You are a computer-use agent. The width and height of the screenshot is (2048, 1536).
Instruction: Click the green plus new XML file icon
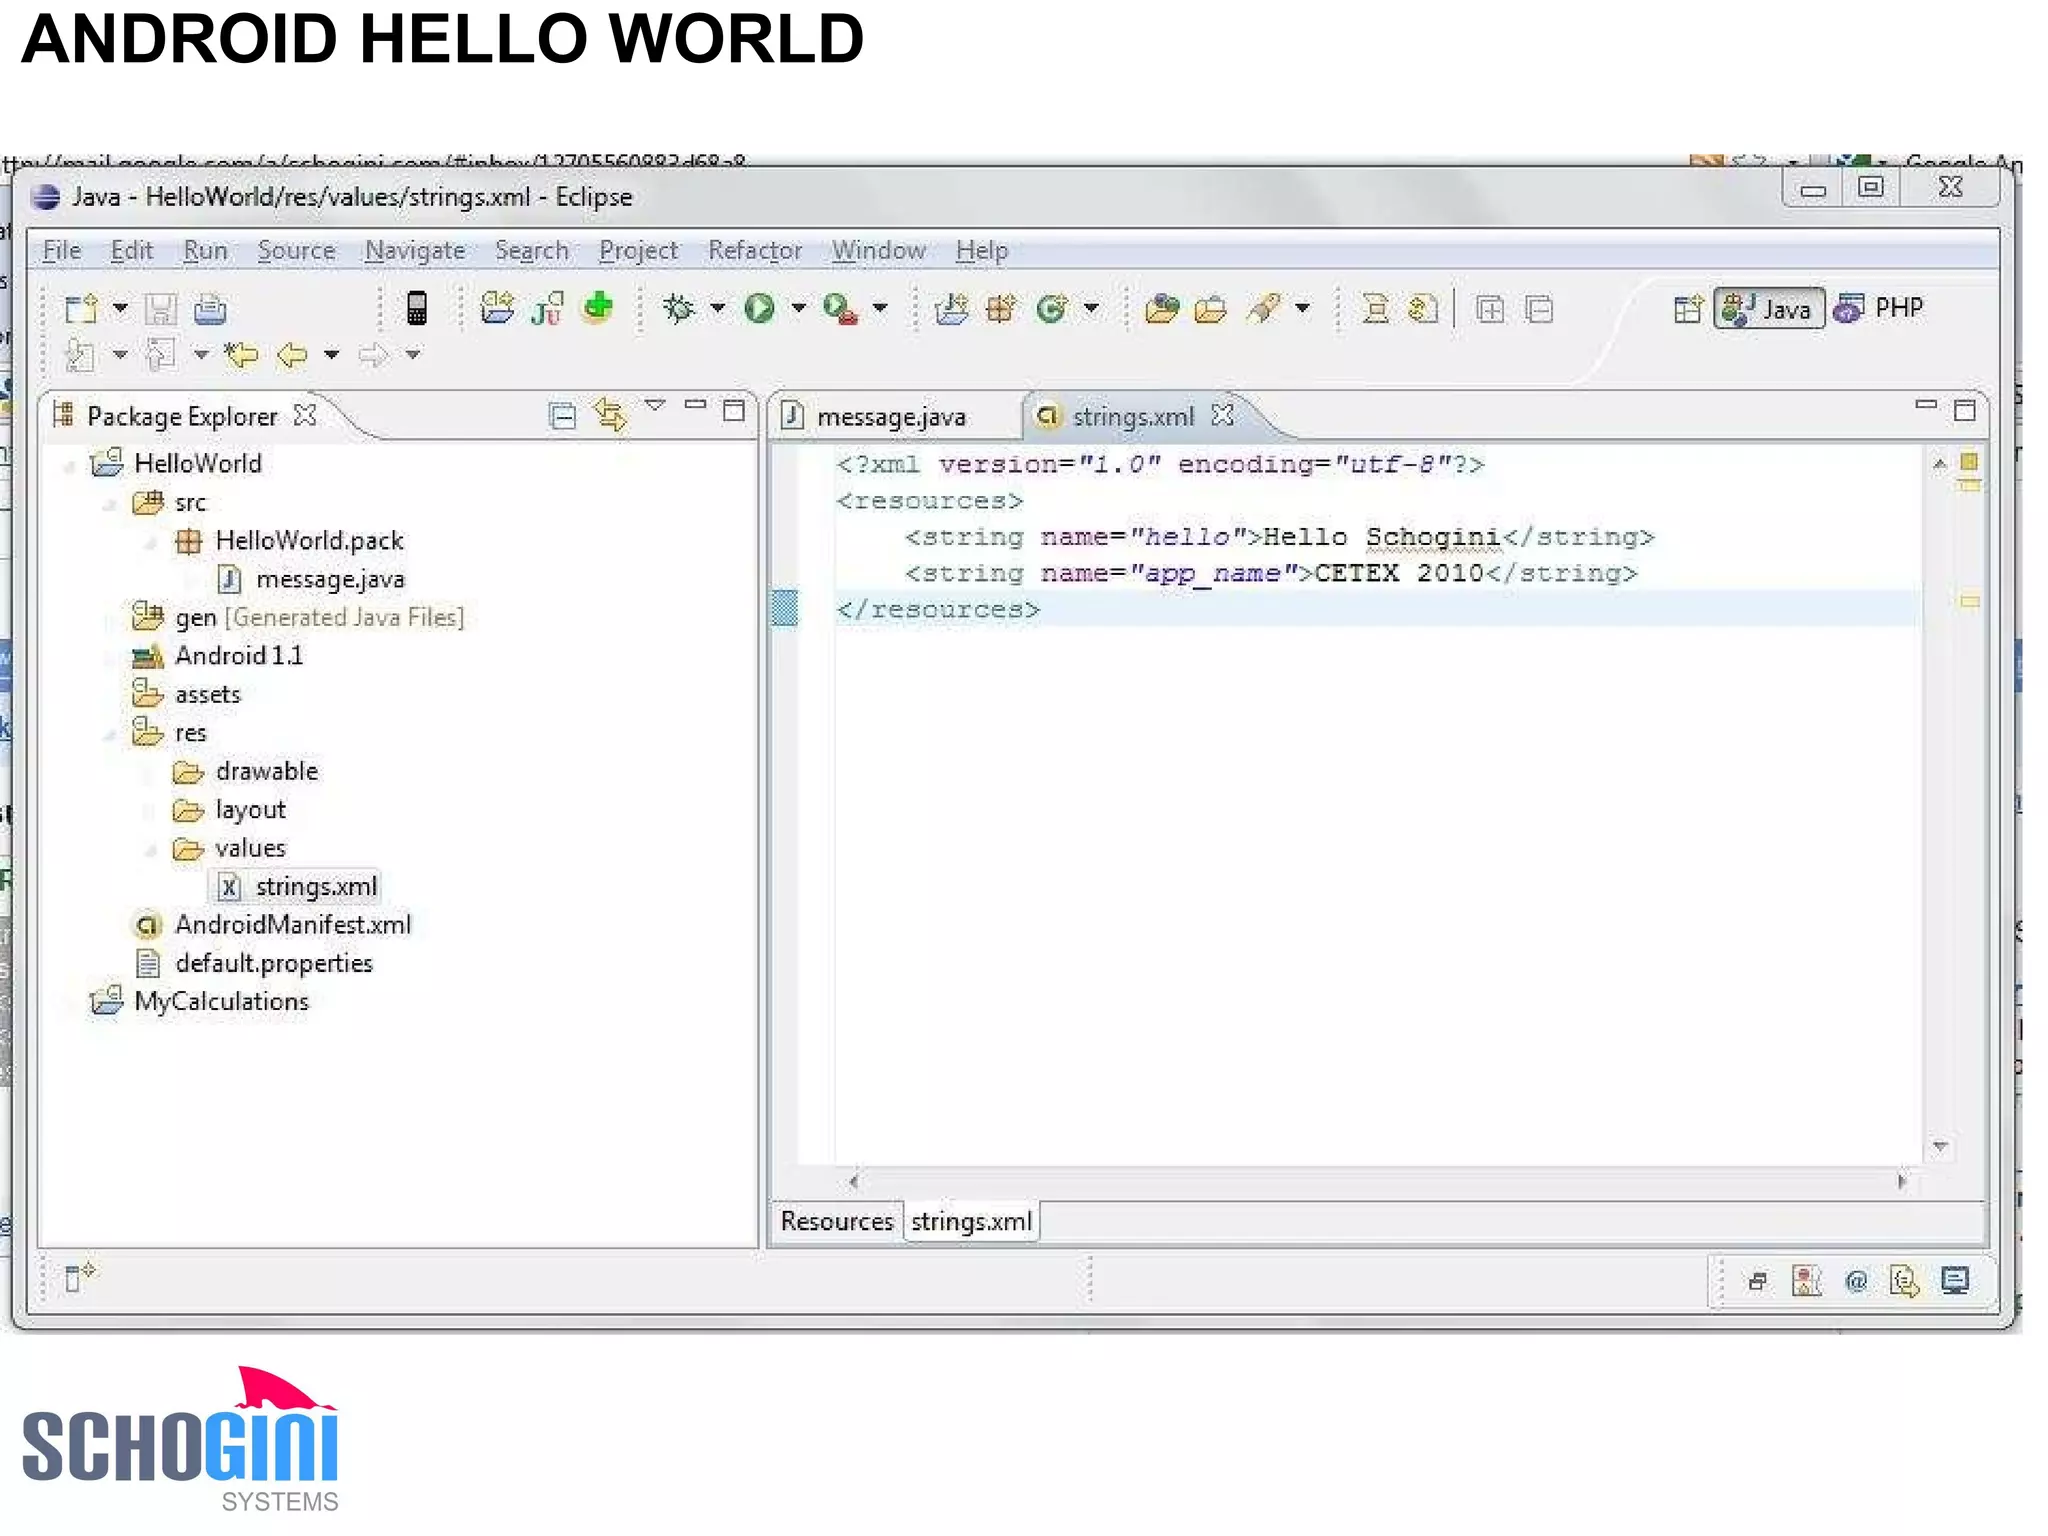click(598, 307)
